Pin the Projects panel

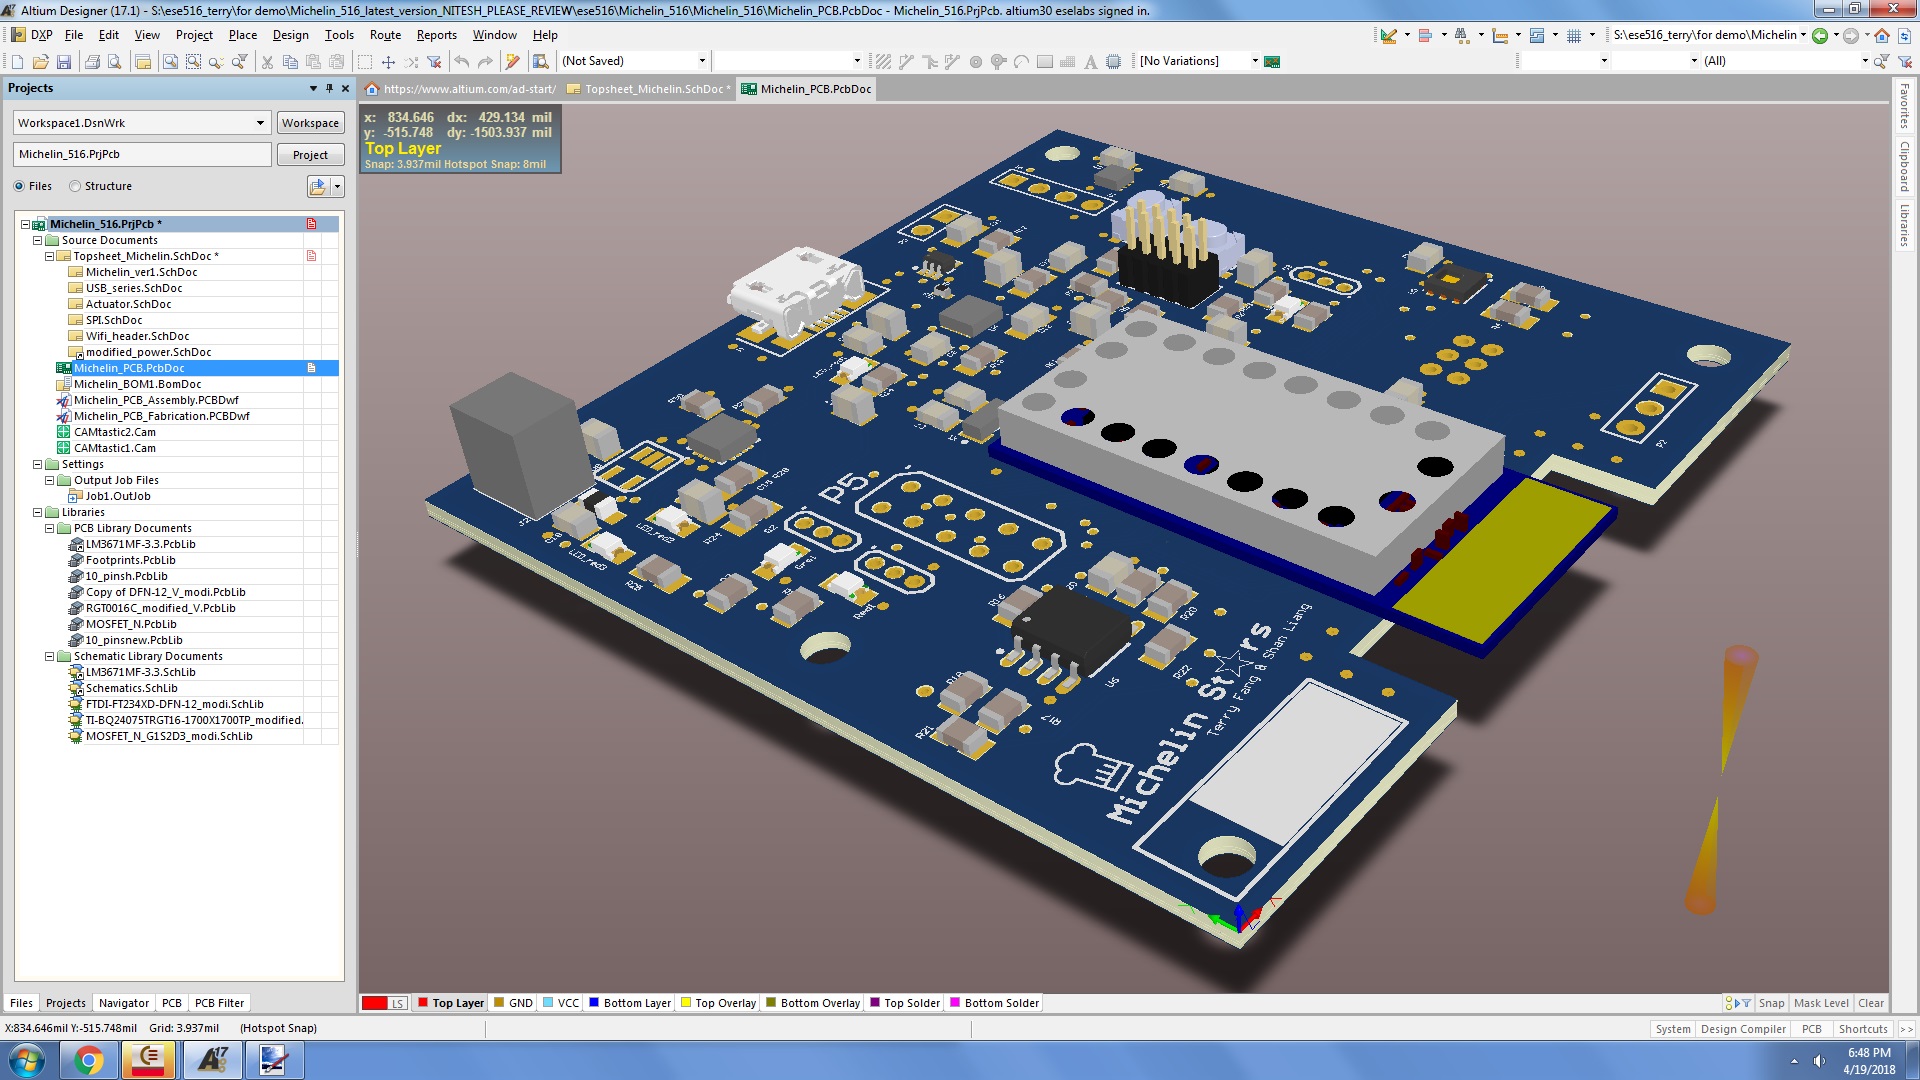(x=329, y=88)
